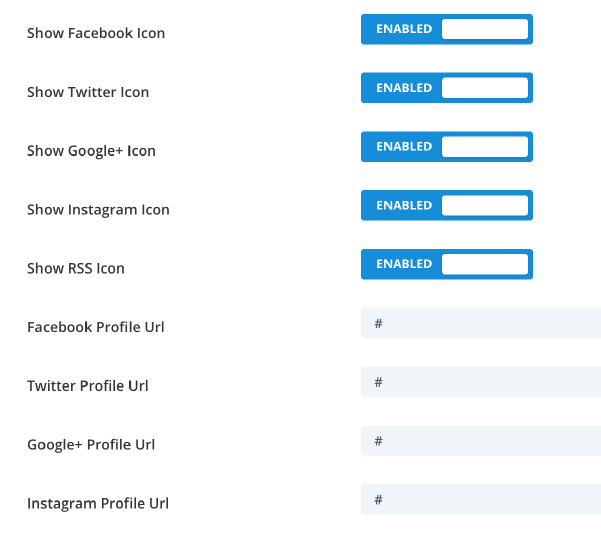Image resolution: width=601 pixels, height=539 pixels.
Task: Select the "Show Google+ Icon" label text
Action: click(x=91, y=151)
